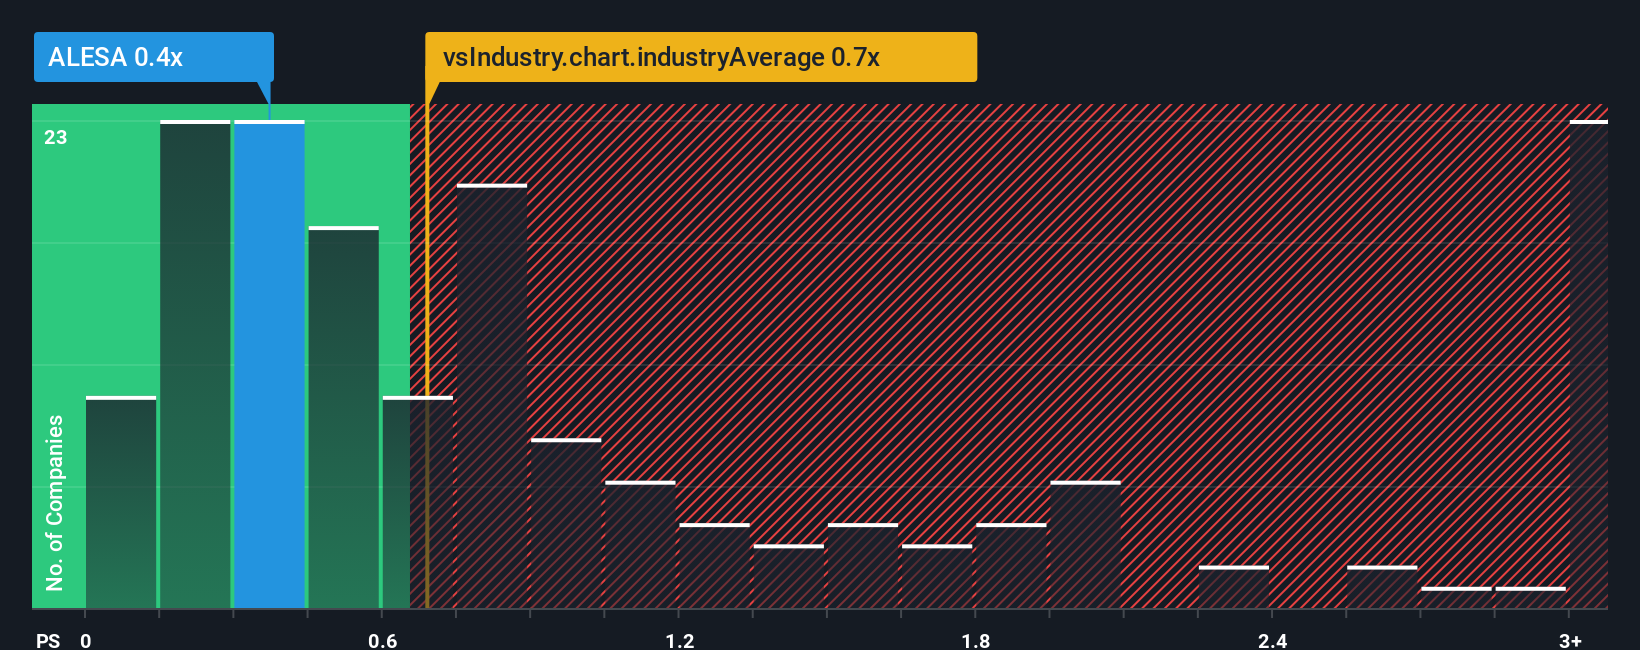Select the blue ALESA histogram bar
This screenshot has height=650, width=1640.
click(x=269, y=364)
